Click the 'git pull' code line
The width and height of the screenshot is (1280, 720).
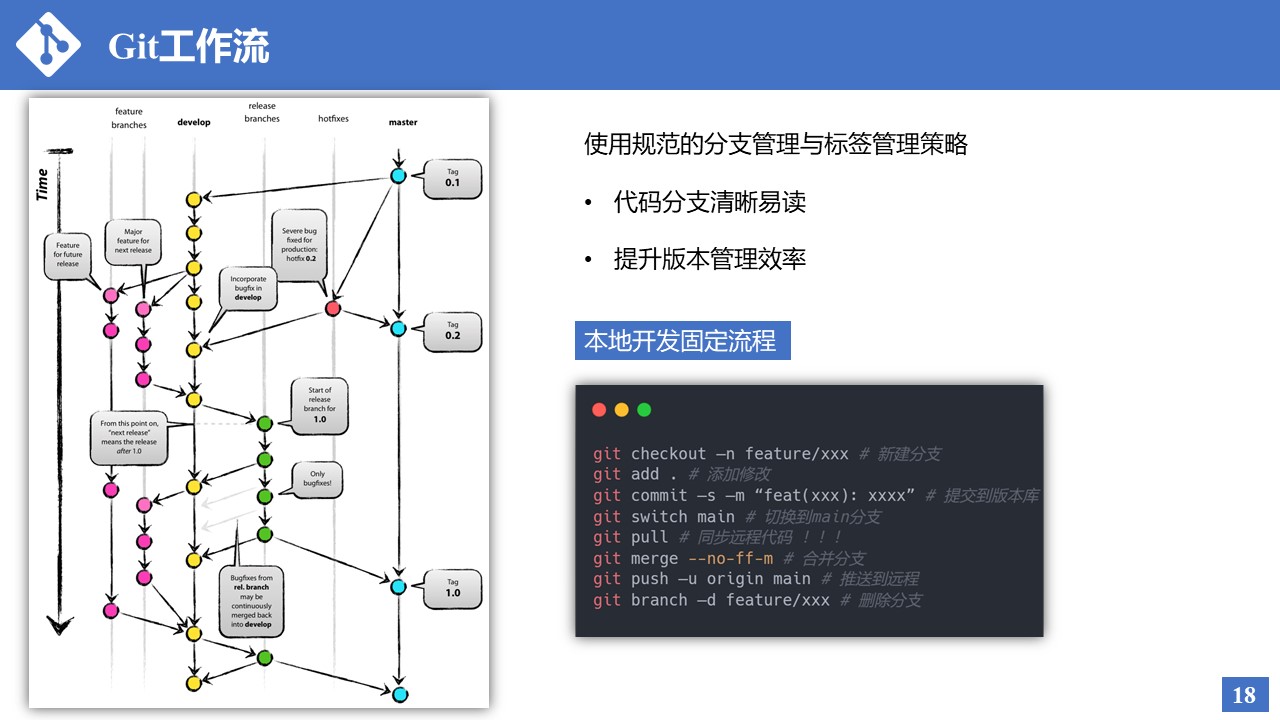[x=718, y=537]
